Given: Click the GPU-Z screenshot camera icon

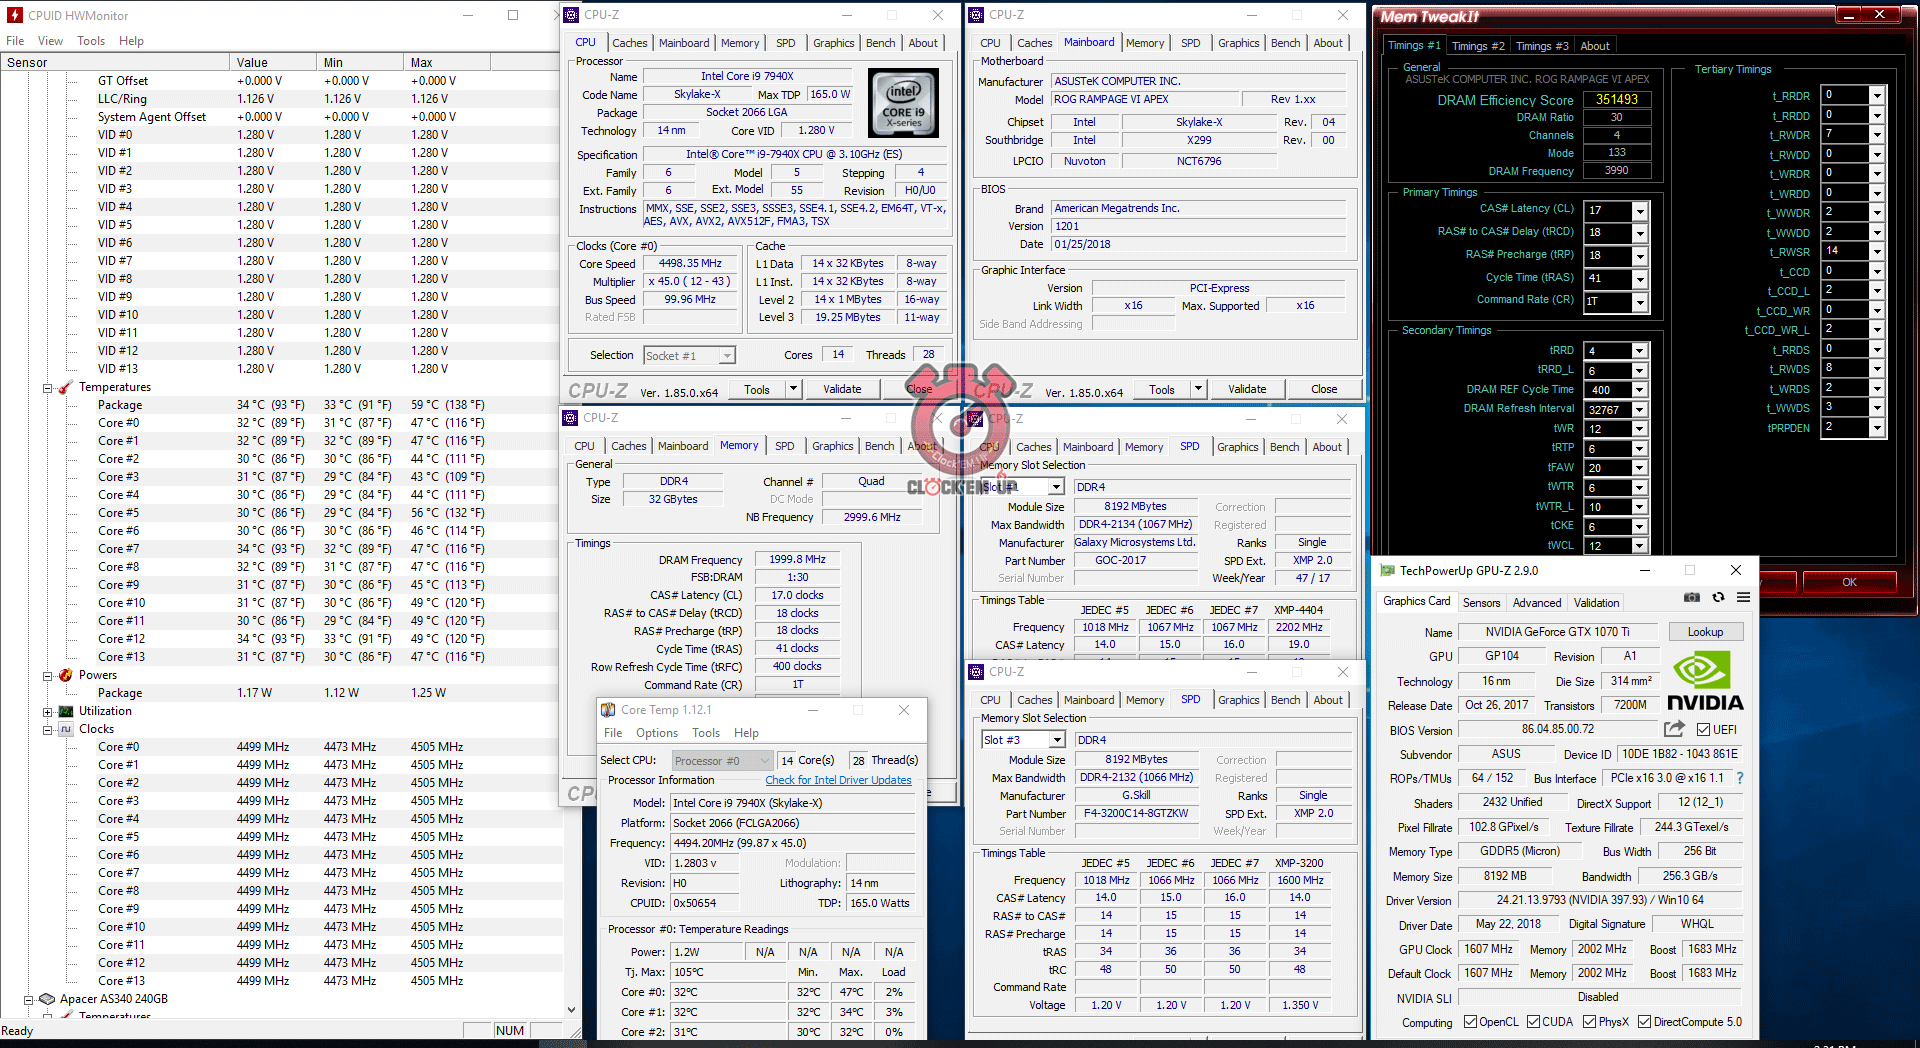Looking at the screenshot, I should [x=1691, y=597].
